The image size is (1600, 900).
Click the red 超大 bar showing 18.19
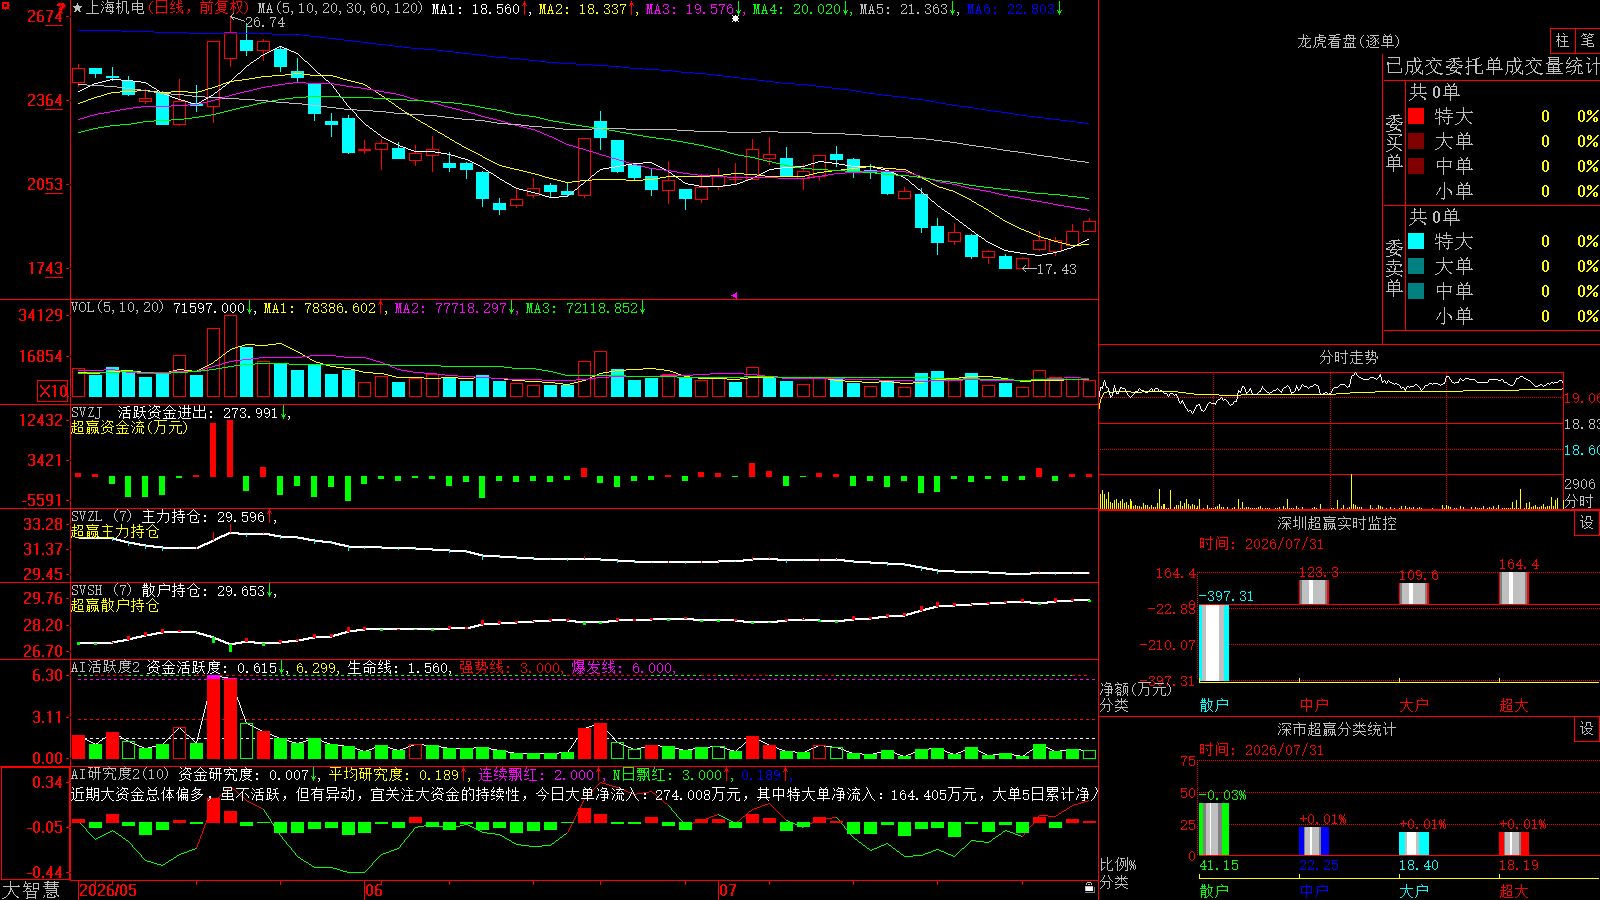1514,844
